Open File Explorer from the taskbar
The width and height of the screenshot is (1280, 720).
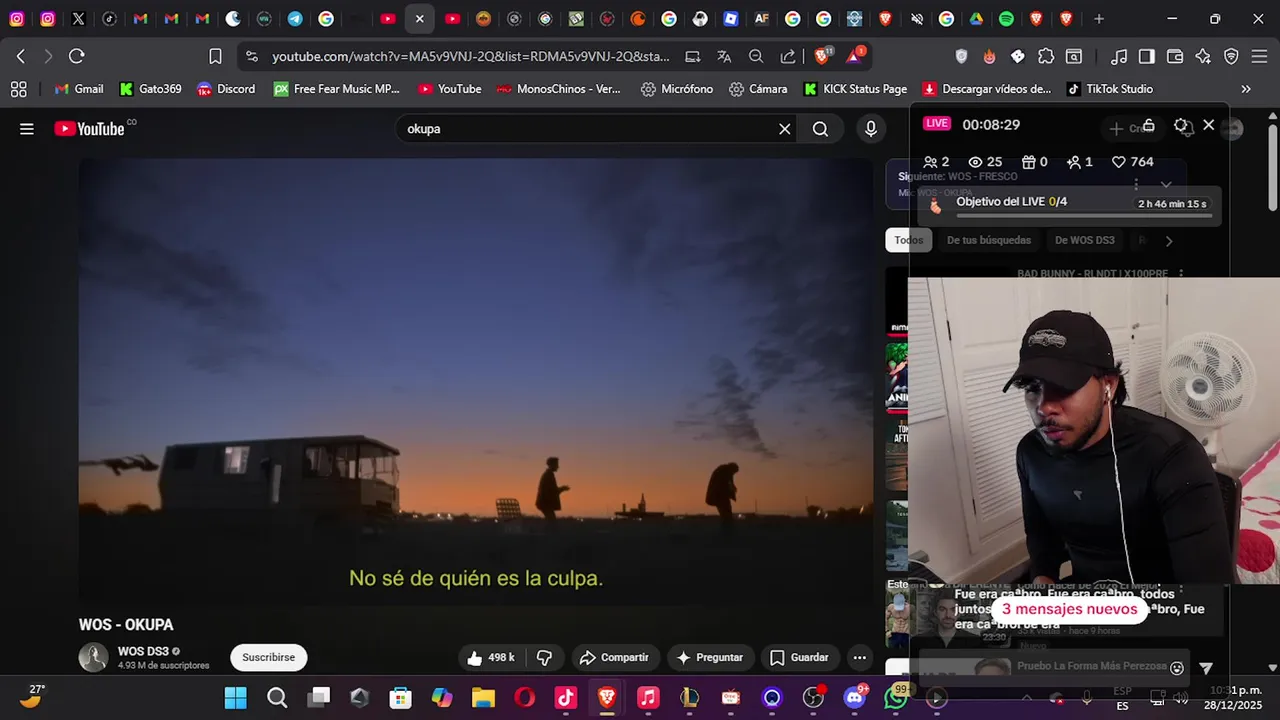pyautogui.click(x=483, y=698)
